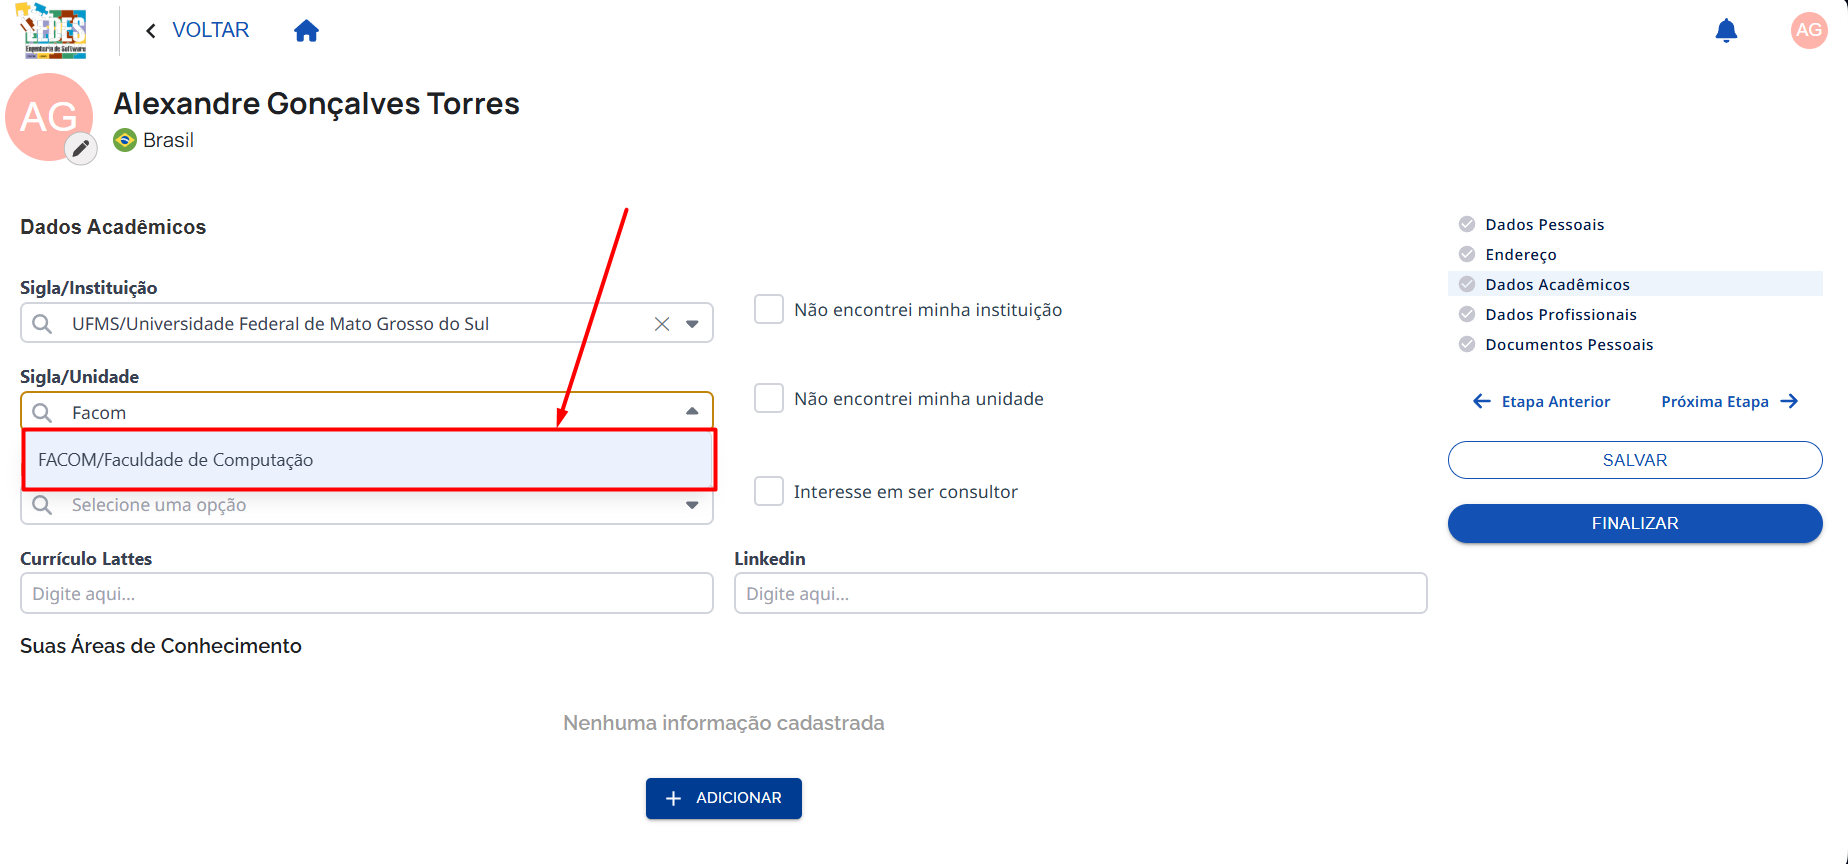Viewport: 1848px width, 864px height.
Task: Click search icon in Selecione uma opção field
Action: coord(42,505)
